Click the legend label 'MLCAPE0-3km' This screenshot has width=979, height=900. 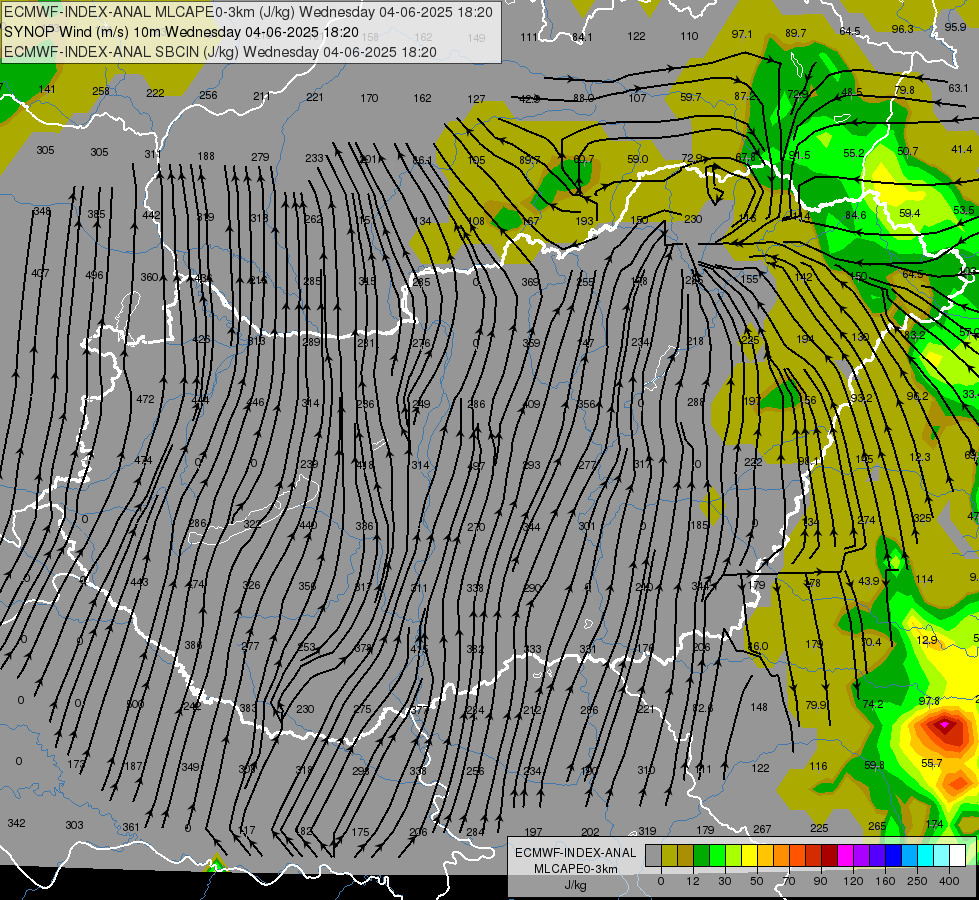click(x=576, y=868)
